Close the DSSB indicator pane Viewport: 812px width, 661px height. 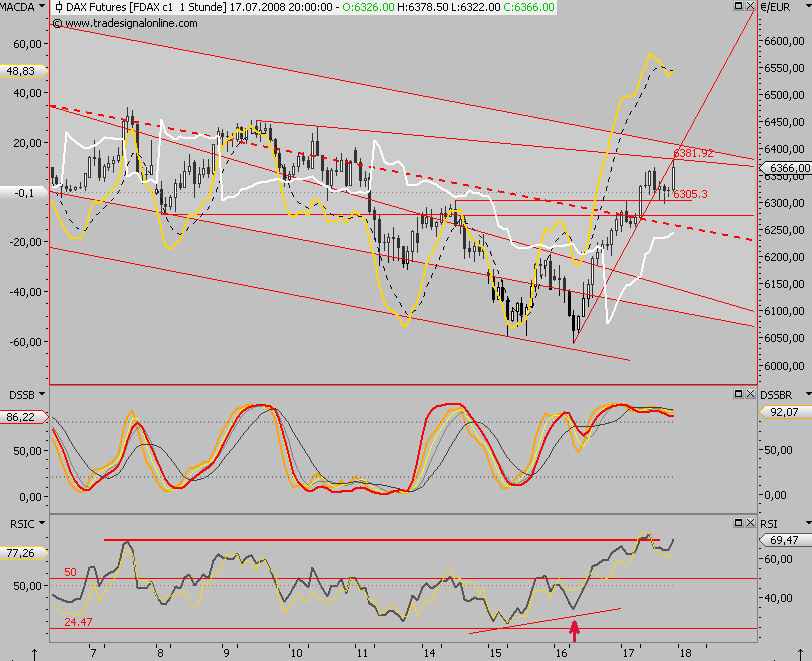tap(750, 394)
